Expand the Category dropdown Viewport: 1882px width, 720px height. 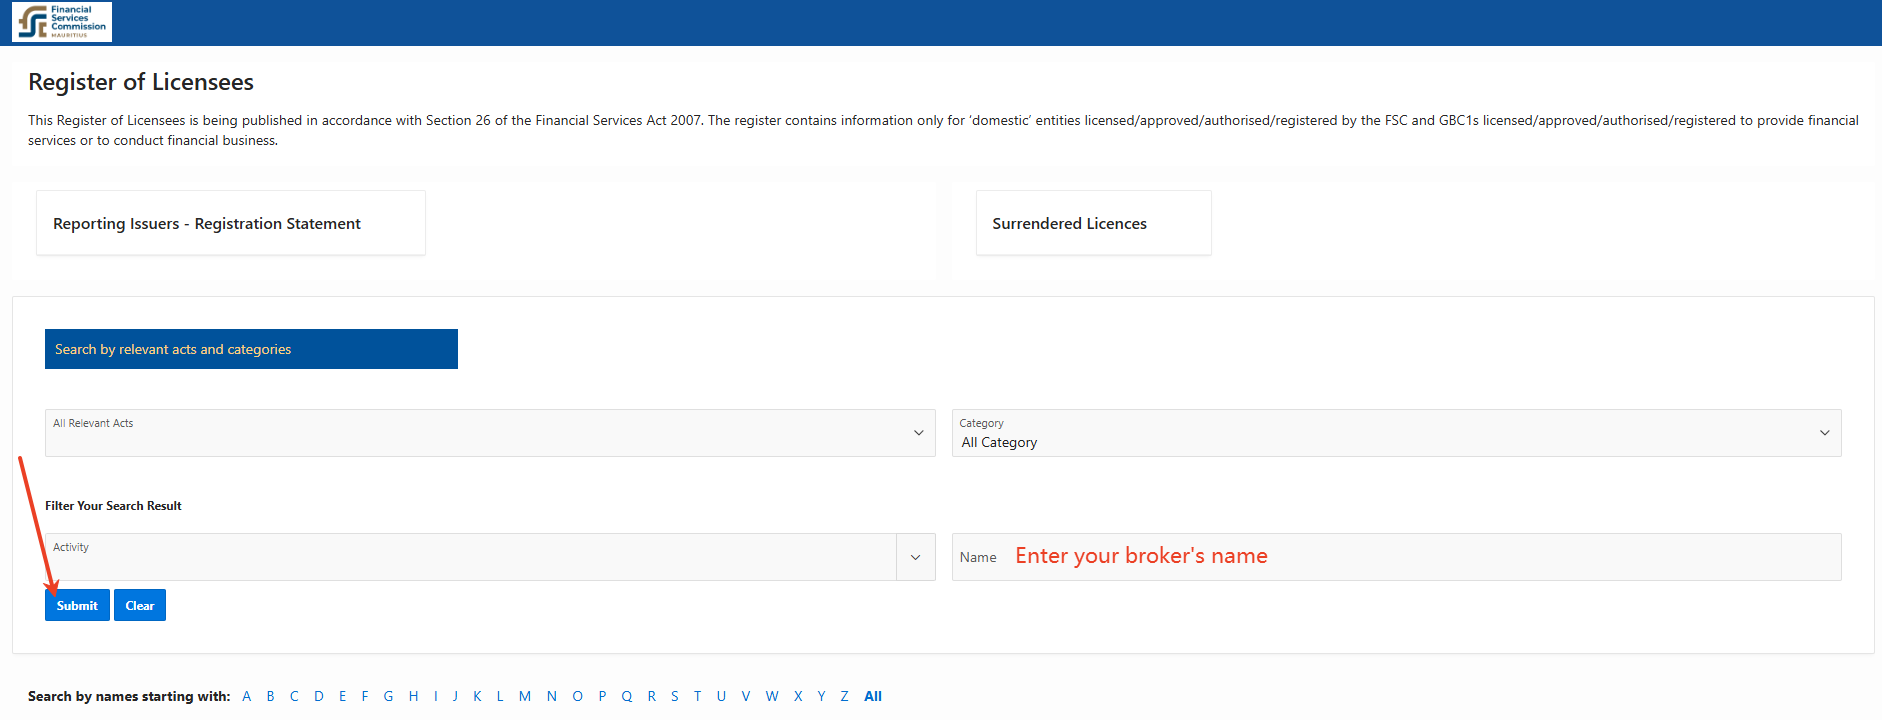[1396, 433]
